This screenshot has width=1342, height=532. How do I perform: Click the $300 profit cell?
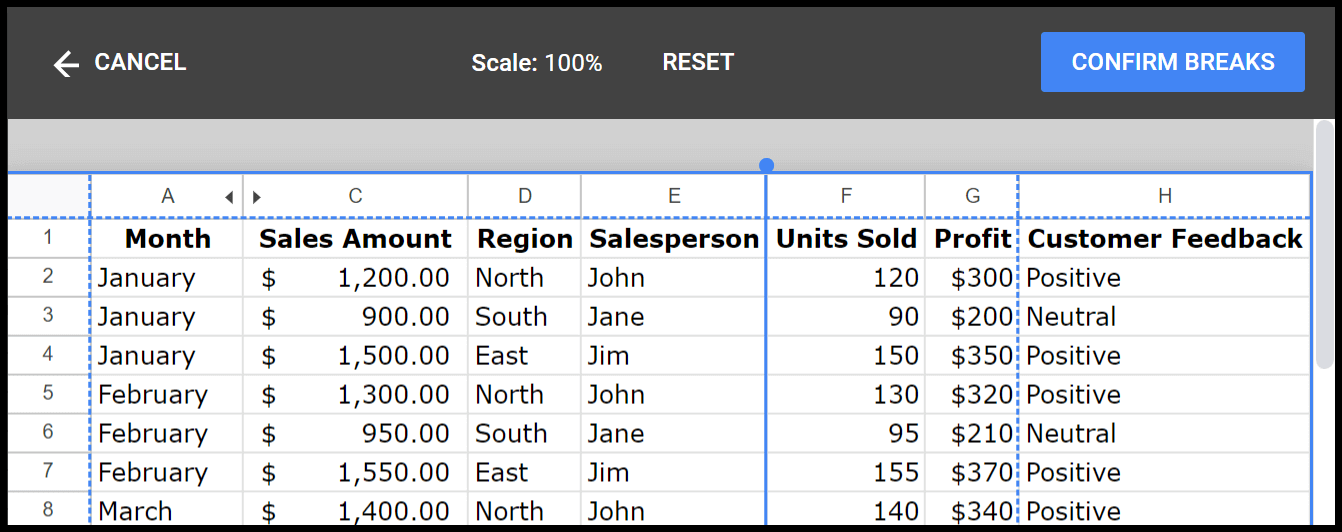click(x=972, y=277)
